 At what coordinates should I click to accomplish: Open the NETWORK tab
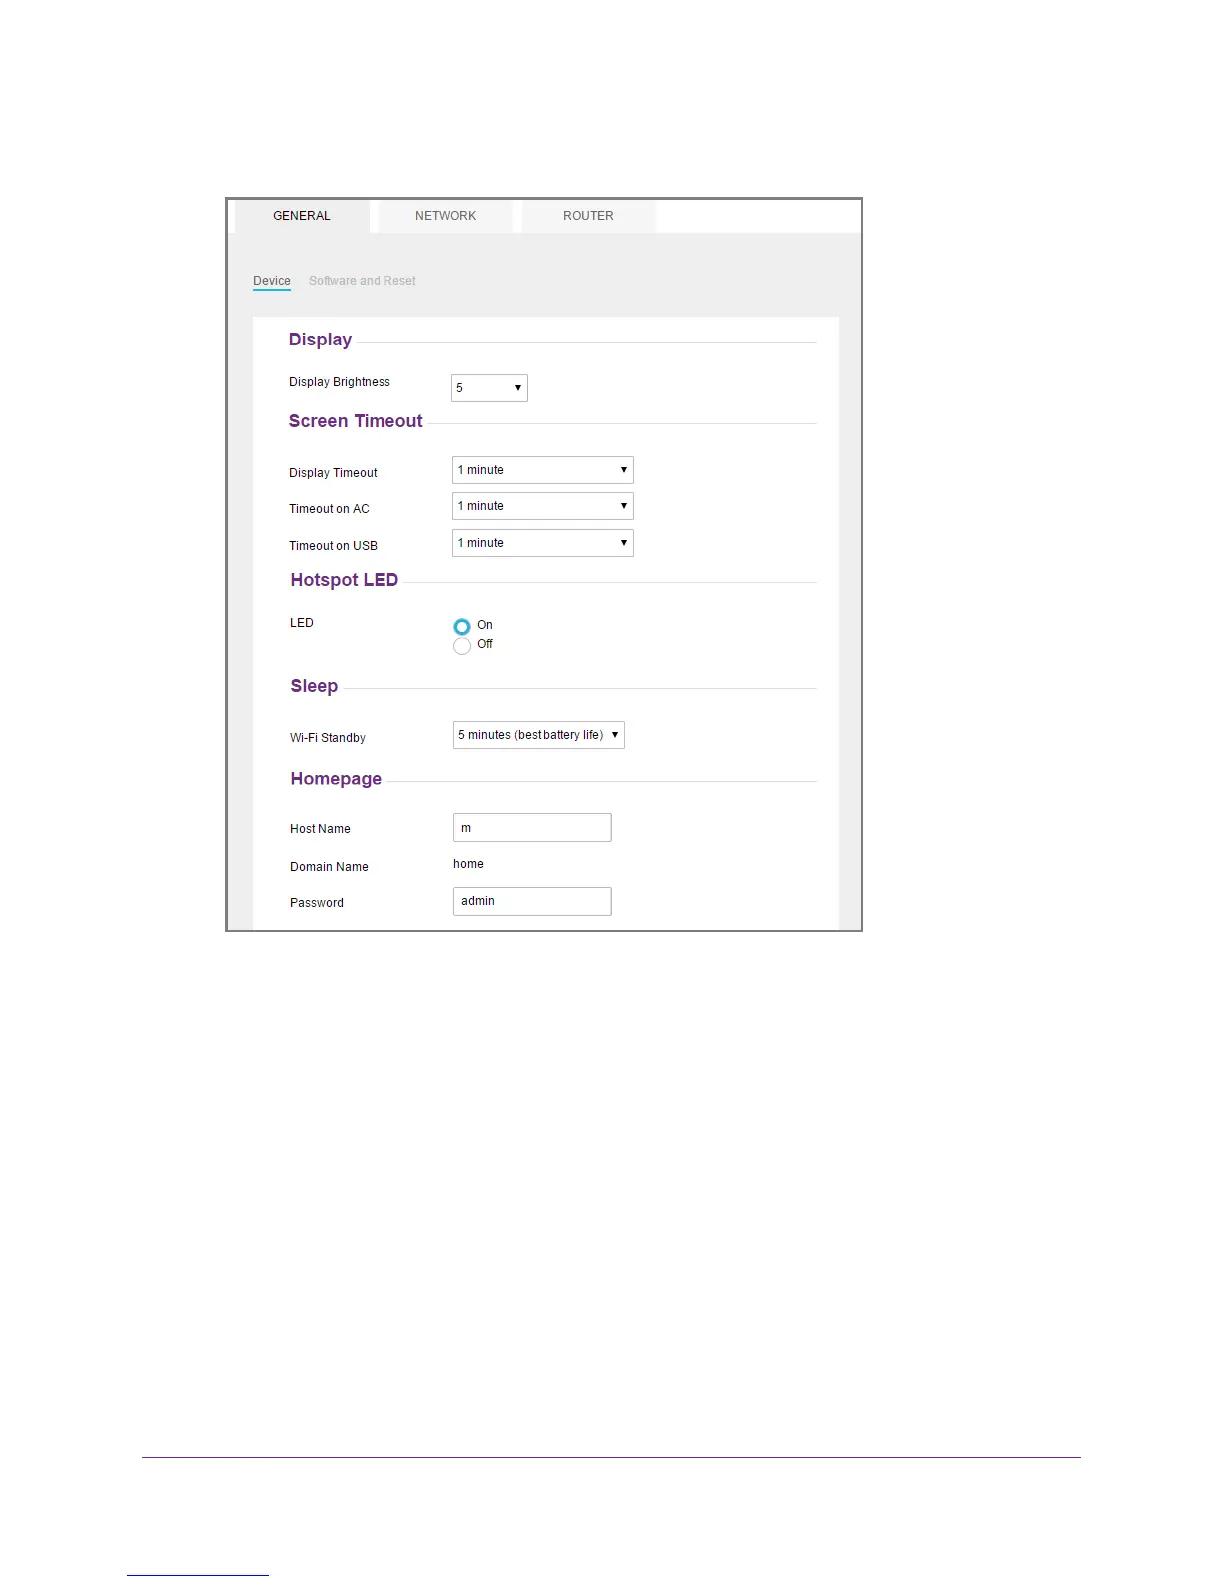coord(445,216)
